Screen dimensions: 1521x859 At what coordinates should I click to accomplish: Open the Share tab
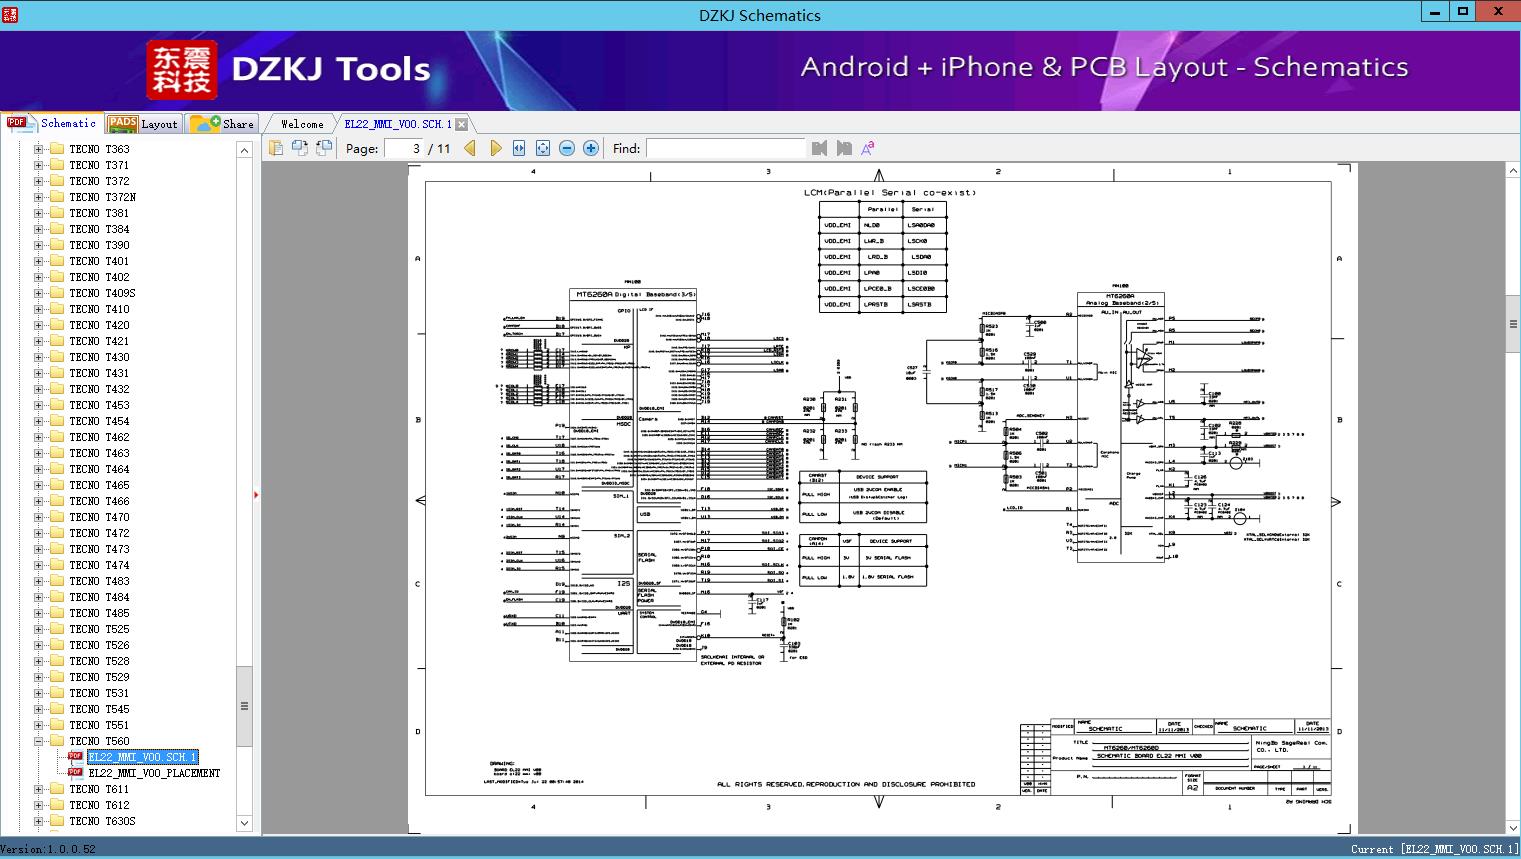coord(222,124)
